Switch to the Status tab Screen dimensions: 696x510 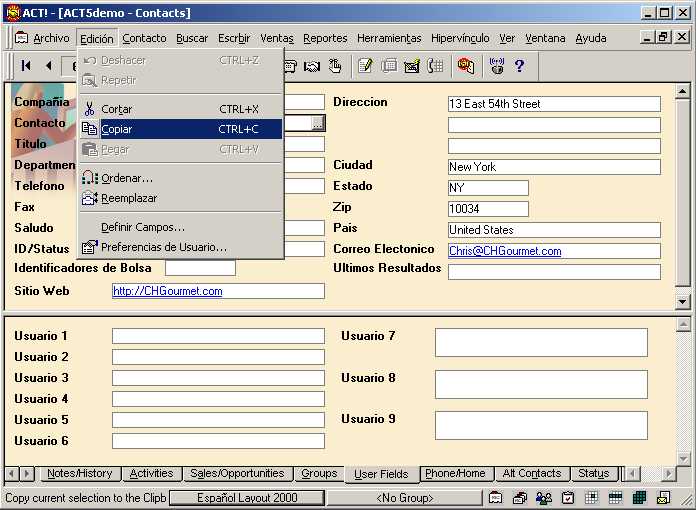tap(593, 474)
